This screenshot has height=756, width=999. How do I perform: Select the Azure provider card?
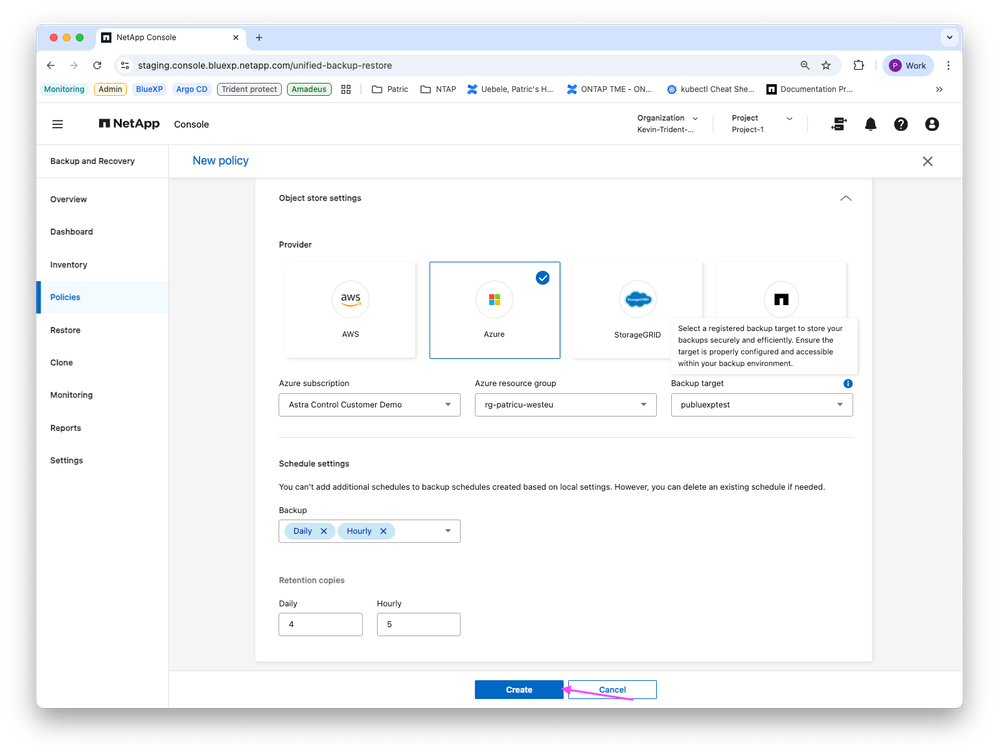[x=494, y=310]
